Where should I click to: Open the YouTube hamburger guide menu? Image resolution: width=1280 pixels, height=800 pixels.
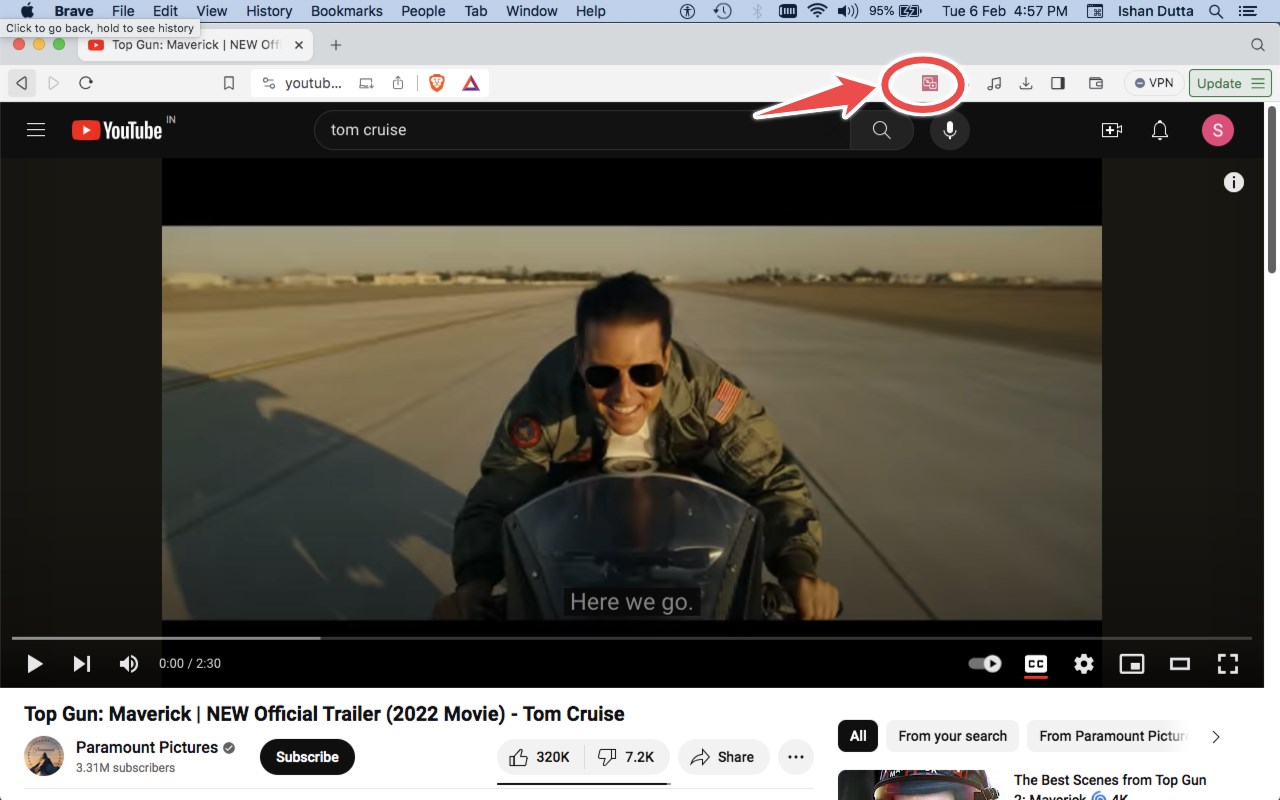(36, 130)
